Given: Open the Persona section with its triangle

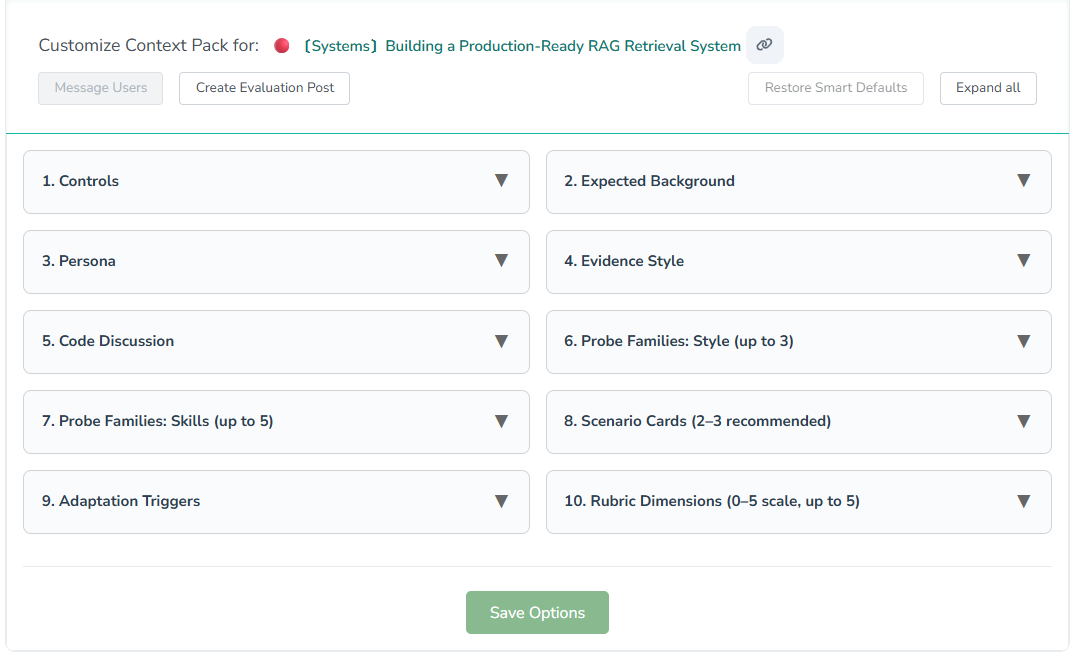Looking at the screenshot, I should click(501, 261).
